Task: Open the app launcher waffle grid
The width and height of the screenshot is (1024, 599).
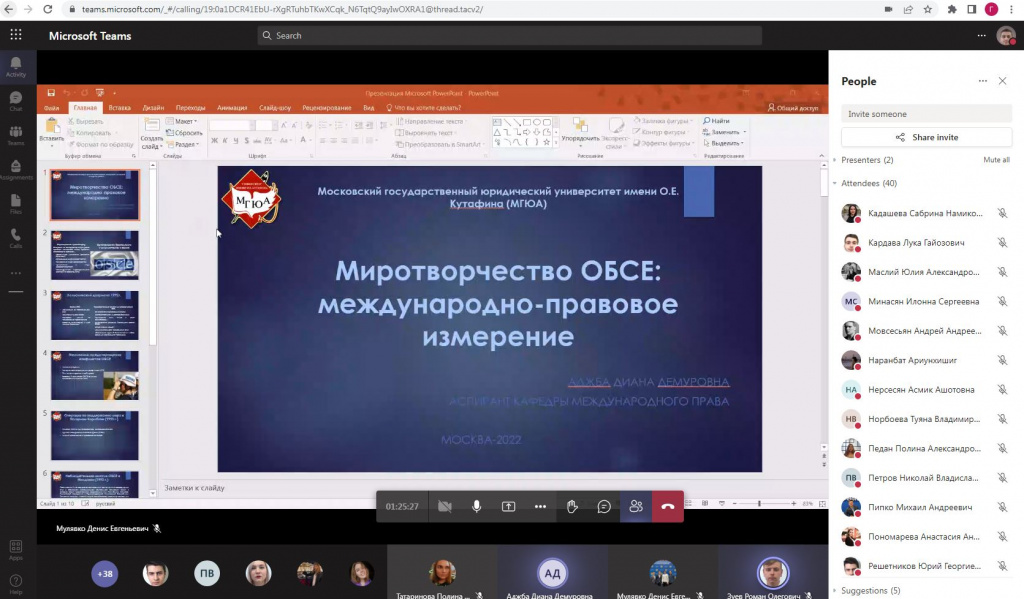Action: click(16, 35)
